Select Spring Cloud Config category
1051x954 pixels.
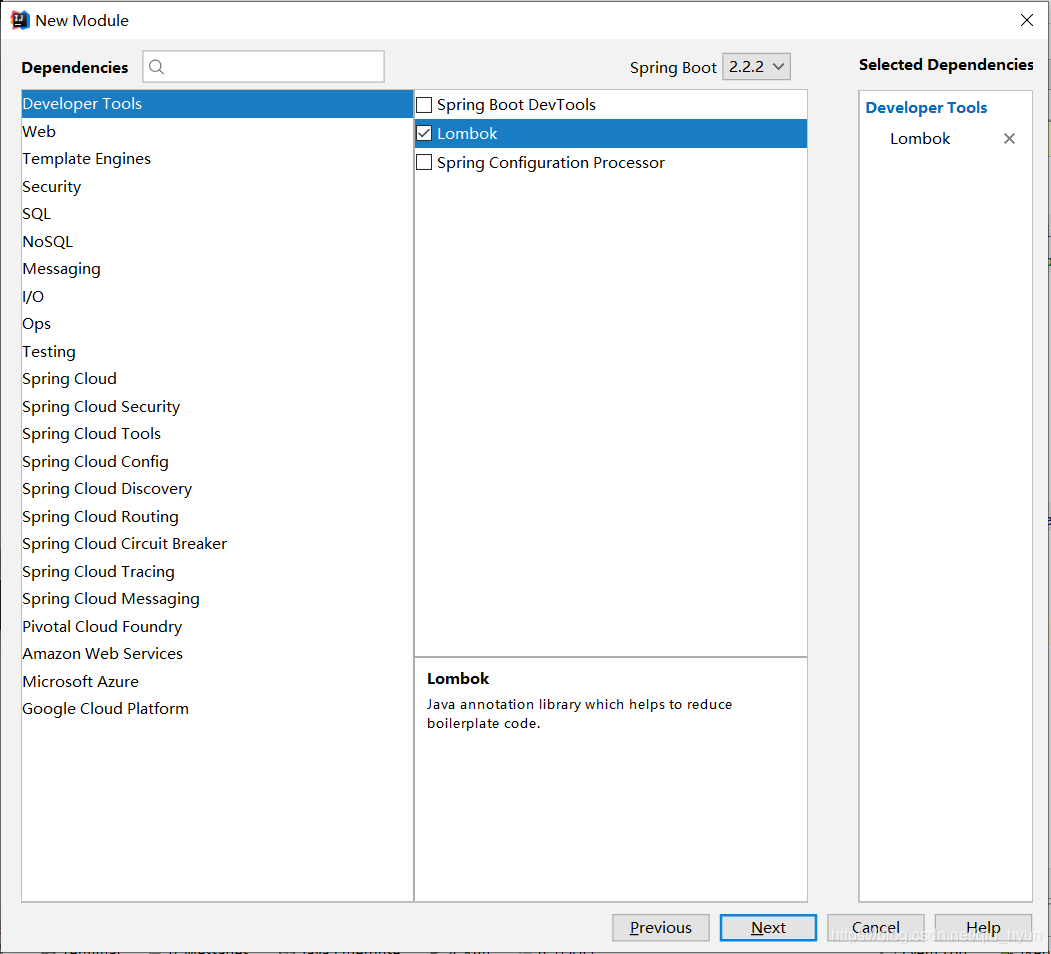[217, 461]
